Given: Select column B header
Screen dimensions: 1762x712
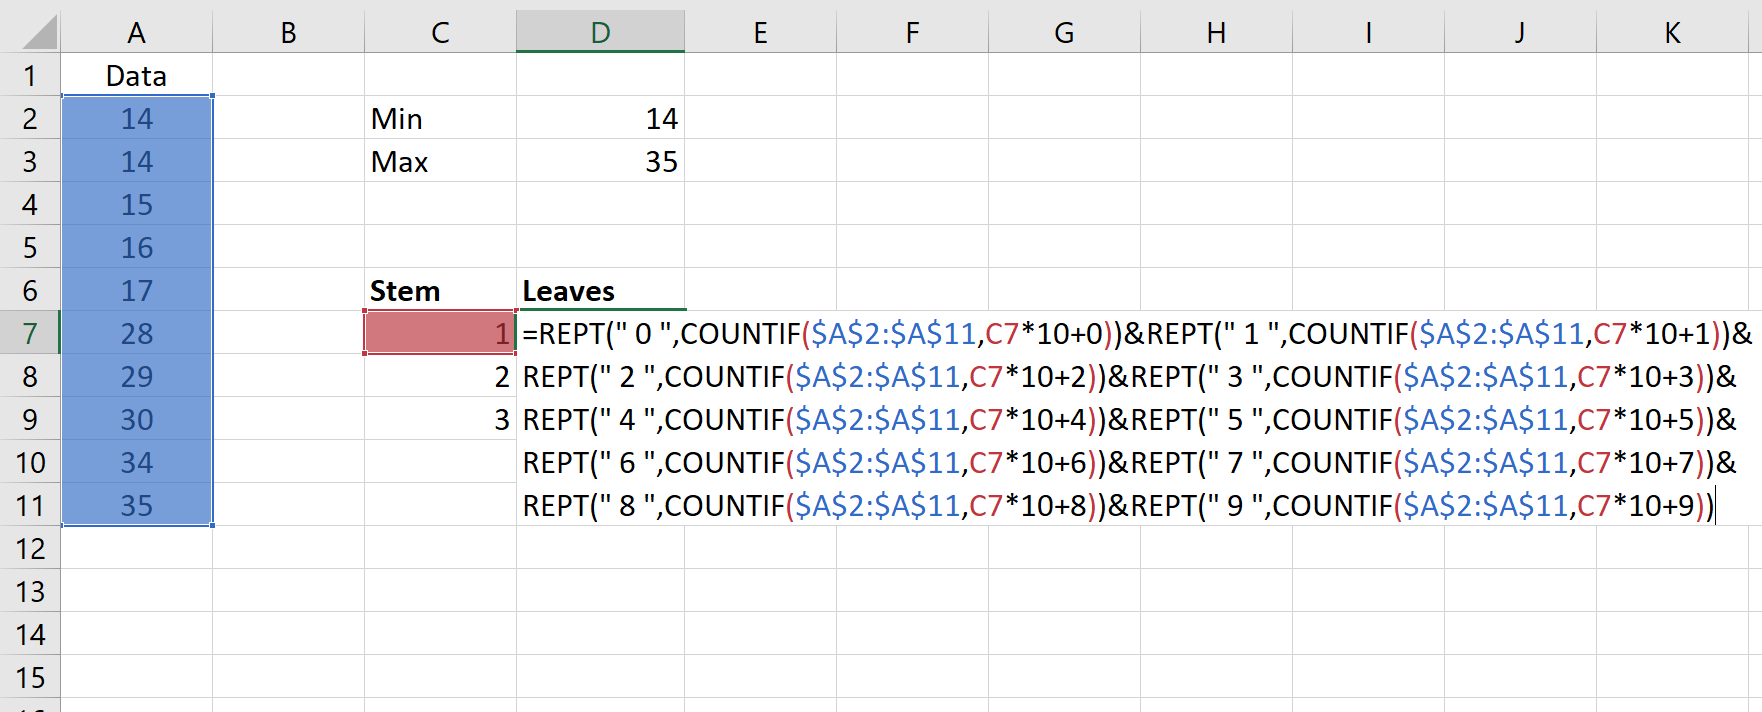Looking at the screenshot, I should click(x=289, y=32).
